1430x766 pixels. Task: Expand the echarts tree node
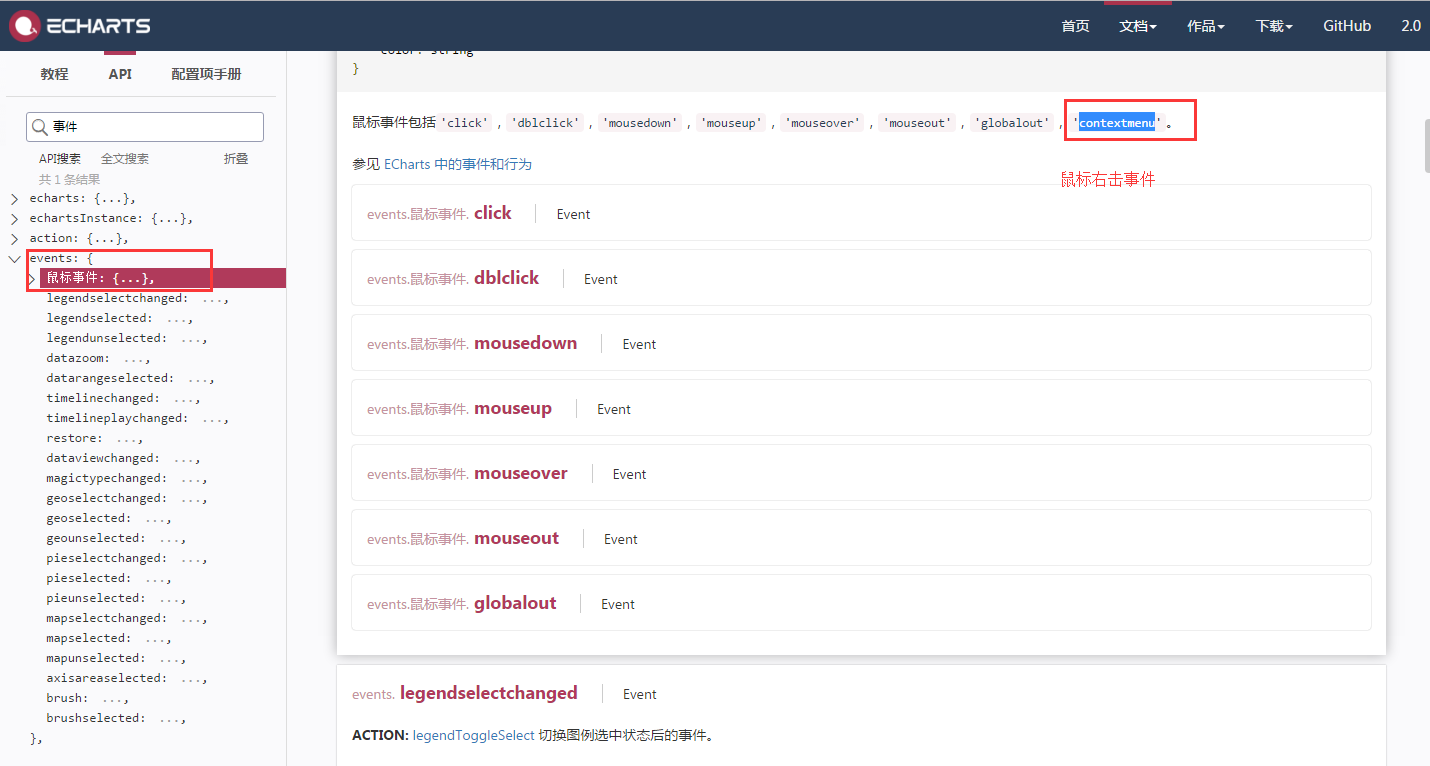tap(13, 198)
